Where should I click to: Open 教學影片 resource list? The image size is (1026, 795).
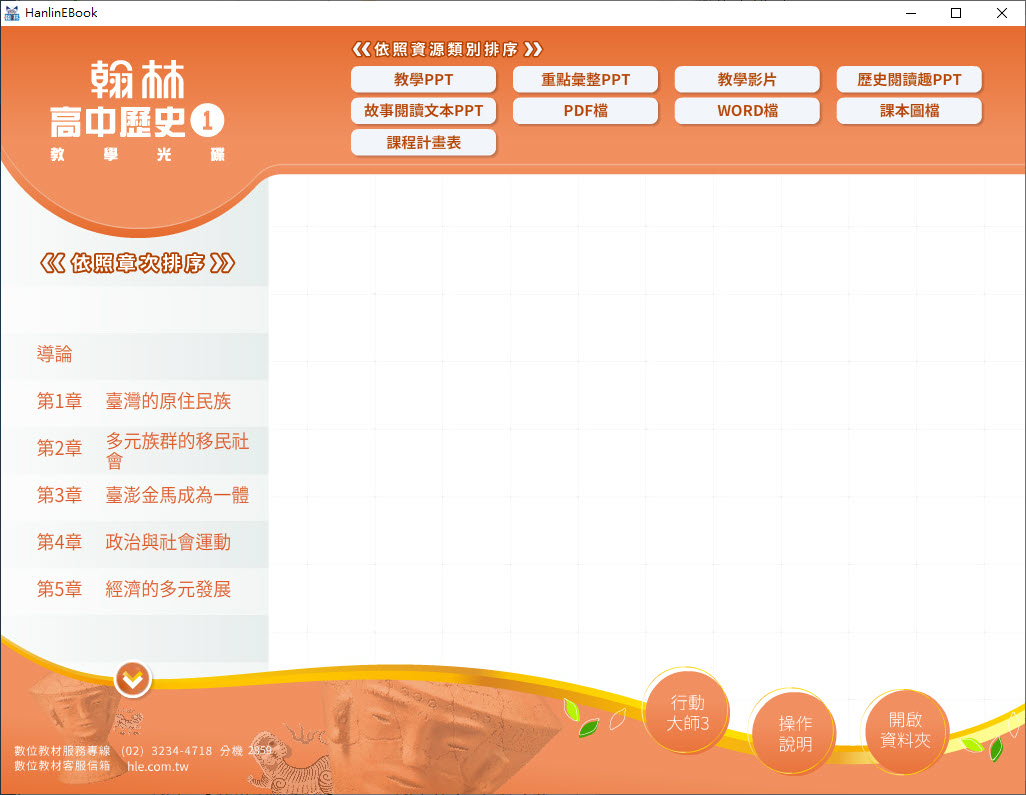(x=747, y=80)
